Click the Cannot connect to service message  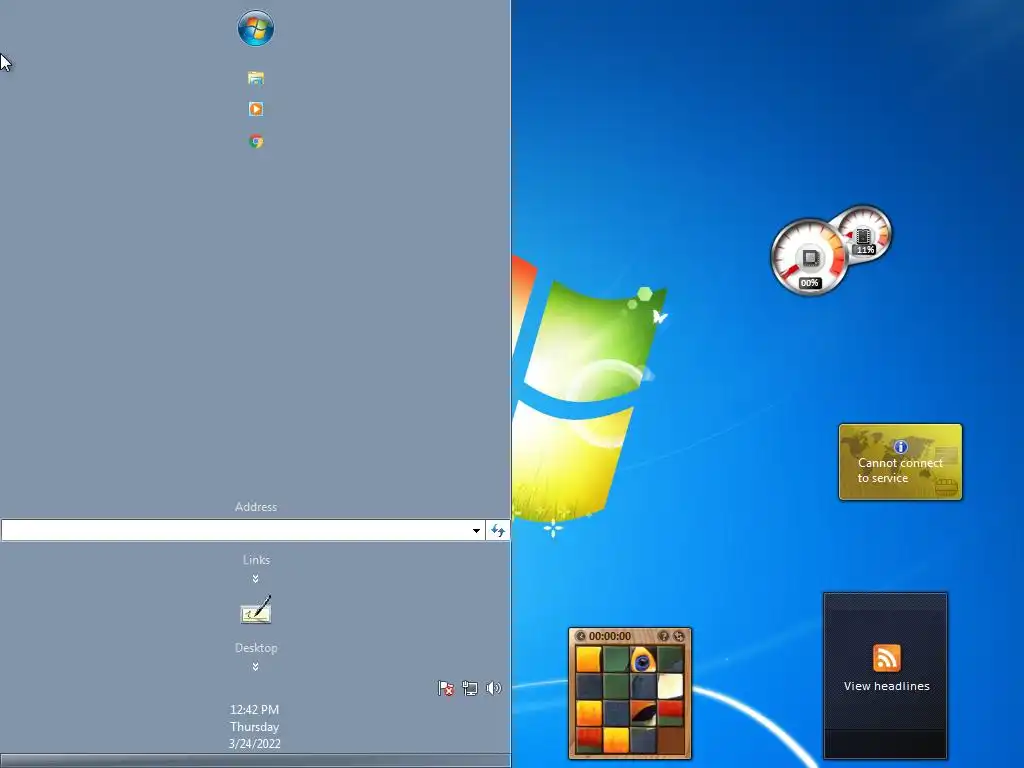pos(900,470)
